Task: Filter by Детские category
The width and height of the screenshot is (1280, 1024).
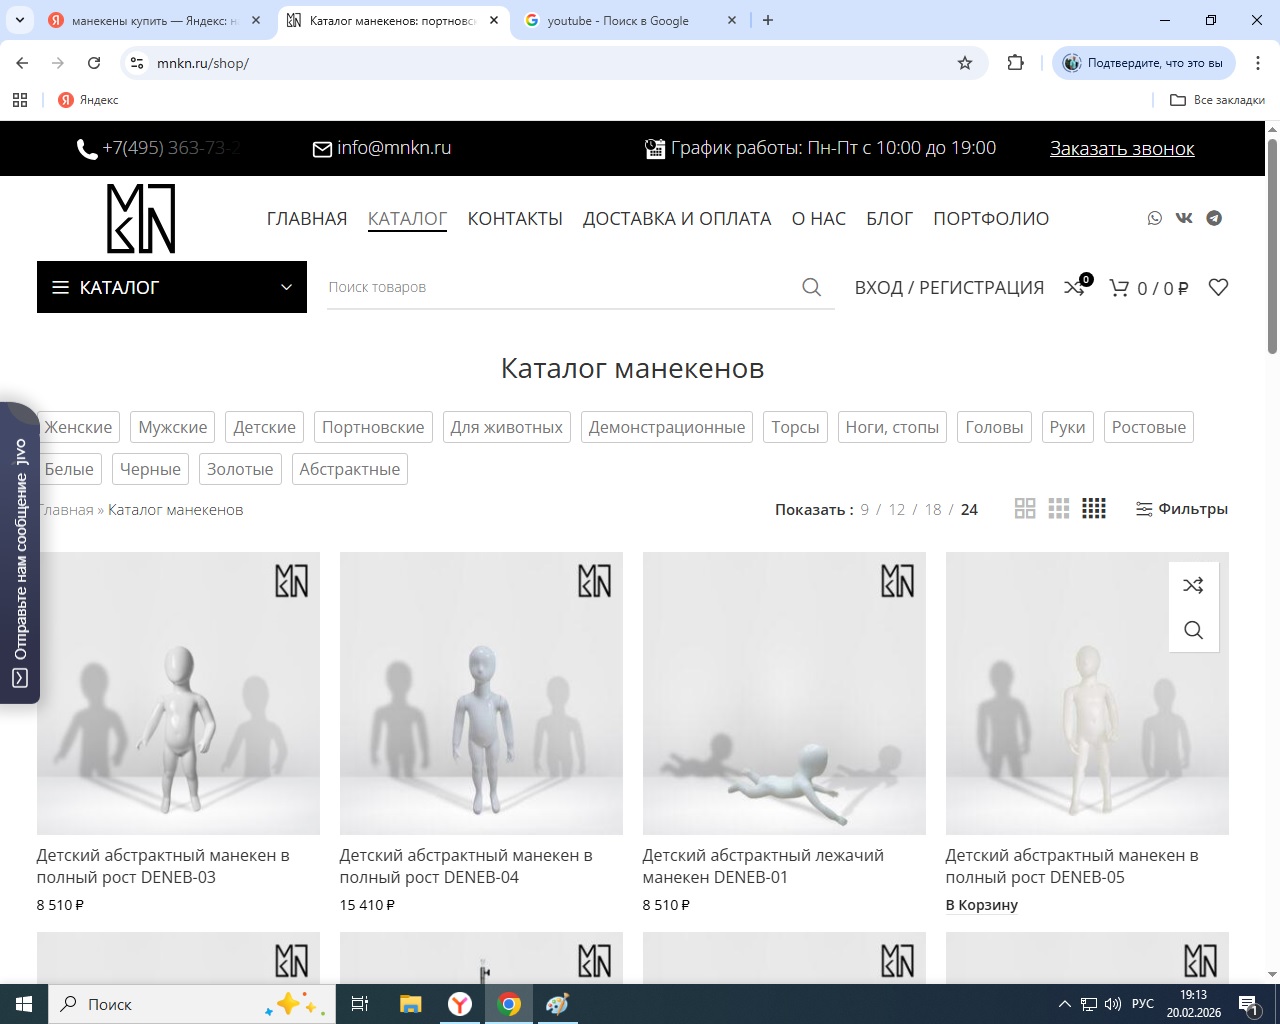Action: 265,427
